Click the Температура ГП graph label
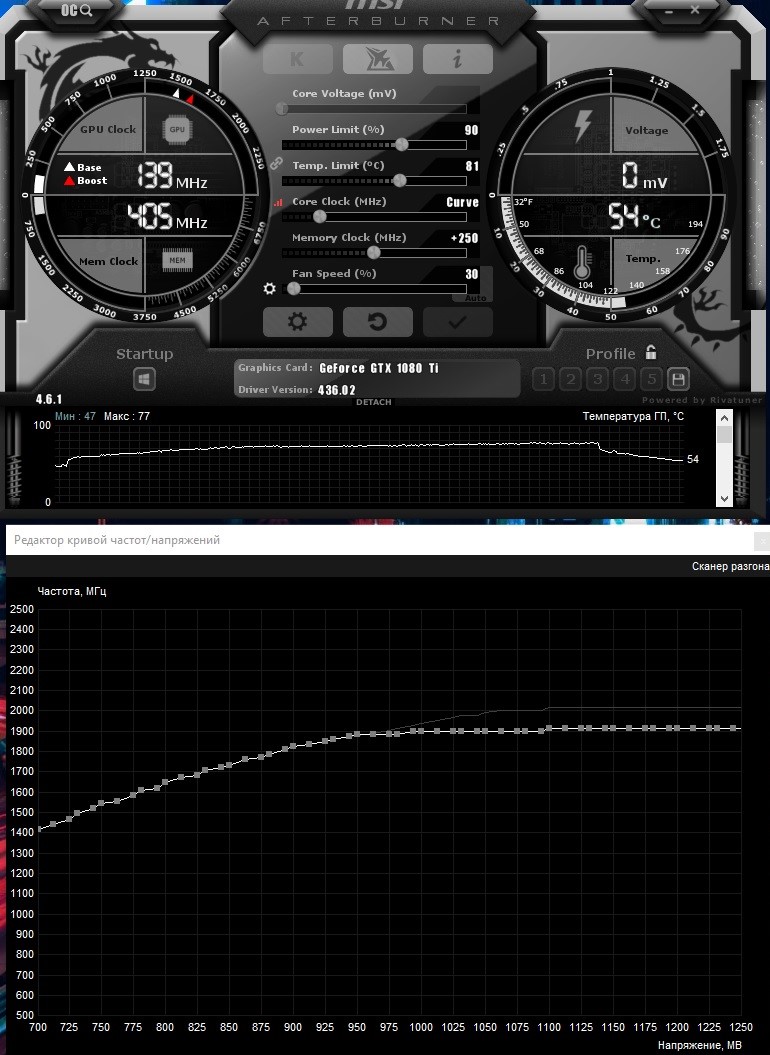The image size is (770, 1055). click(633, 416)
